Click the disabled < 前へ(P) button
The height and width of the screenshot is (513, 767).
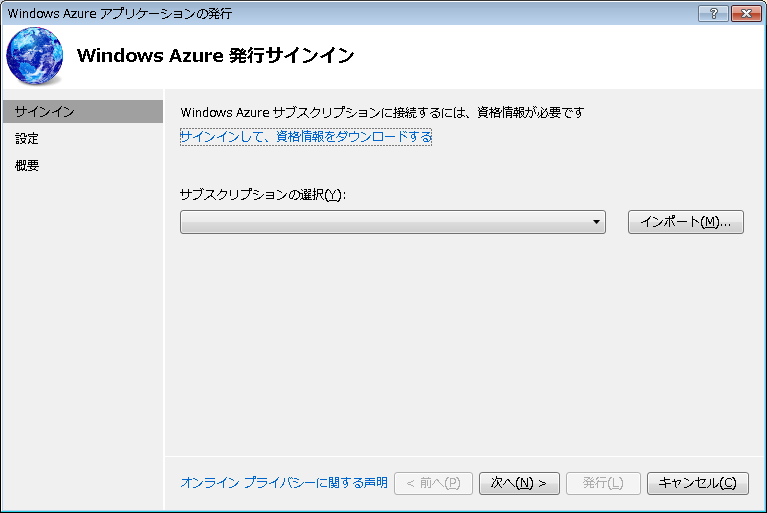click(433, 483)
